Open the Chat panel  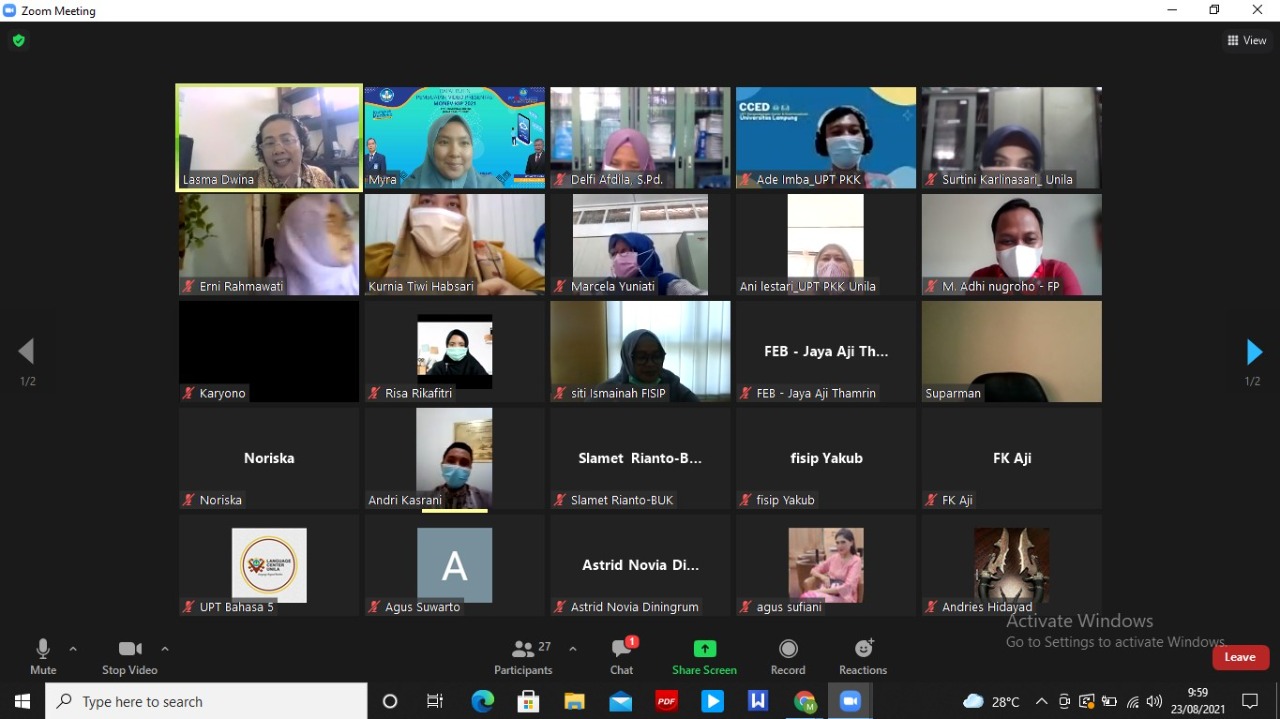(622, 657)
